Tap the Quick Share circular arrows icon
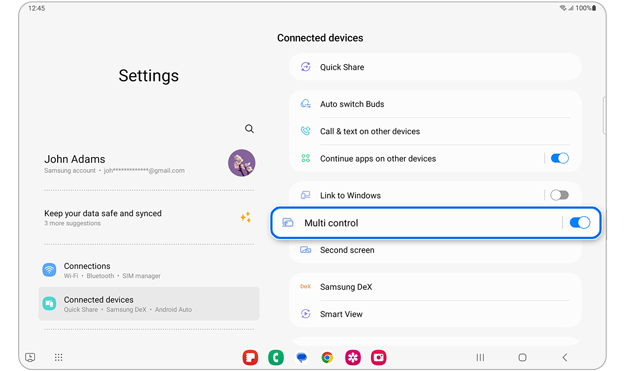Viewport: 624px width, 371px height. click(305, 67)
